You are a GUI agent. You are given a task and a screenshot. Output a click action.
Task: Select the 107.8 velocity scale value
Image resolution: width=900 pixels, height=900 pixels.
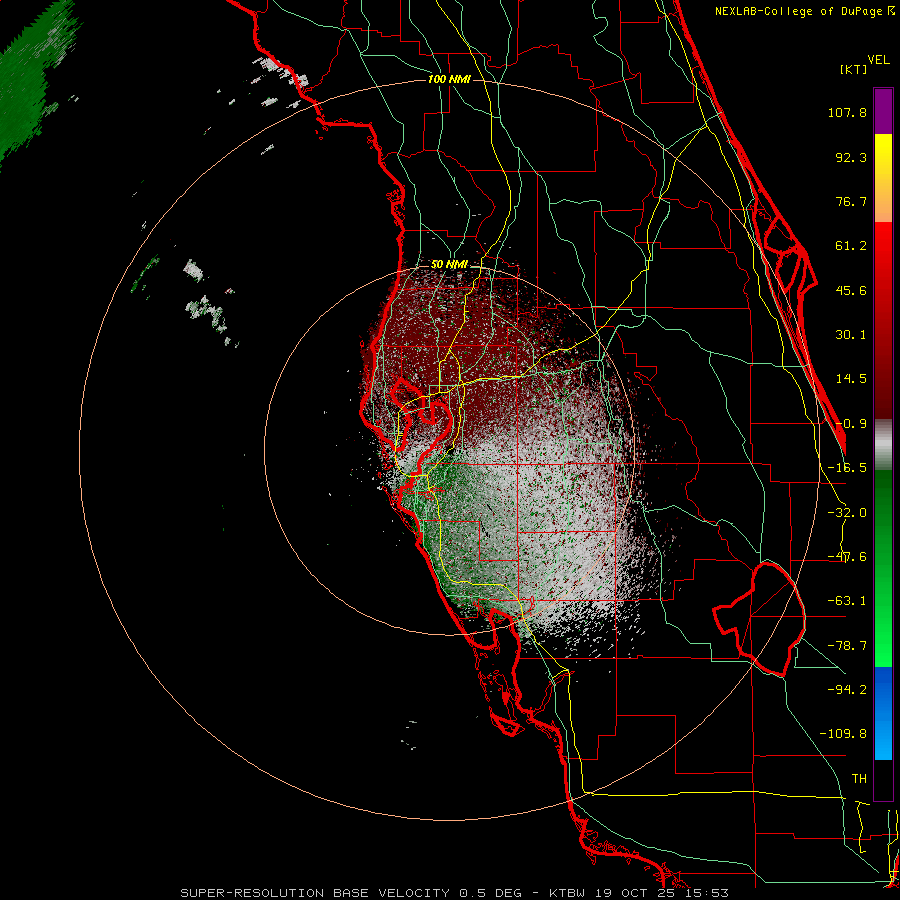[847, 112]
